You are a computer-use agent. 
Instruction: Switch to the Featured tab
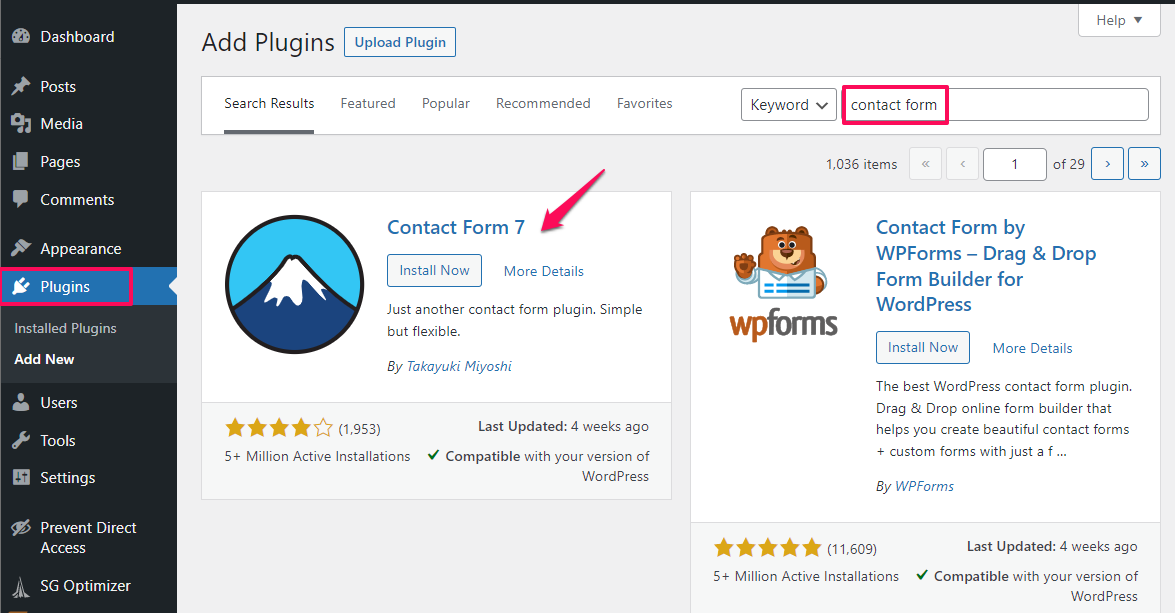point(368,103)
